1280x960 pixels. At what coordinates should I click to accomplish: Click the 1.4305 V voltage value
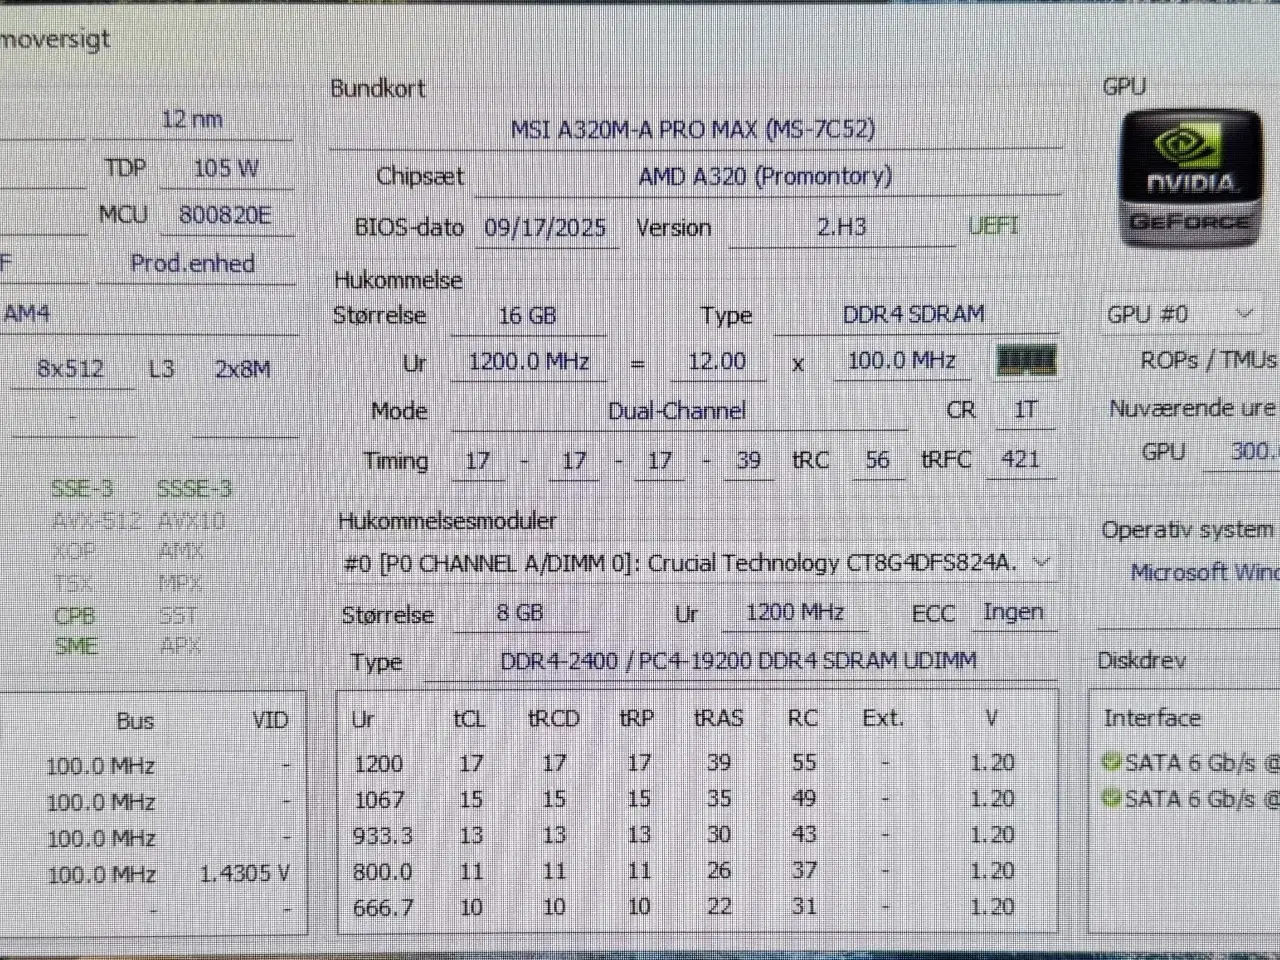(x=245, y=872)
